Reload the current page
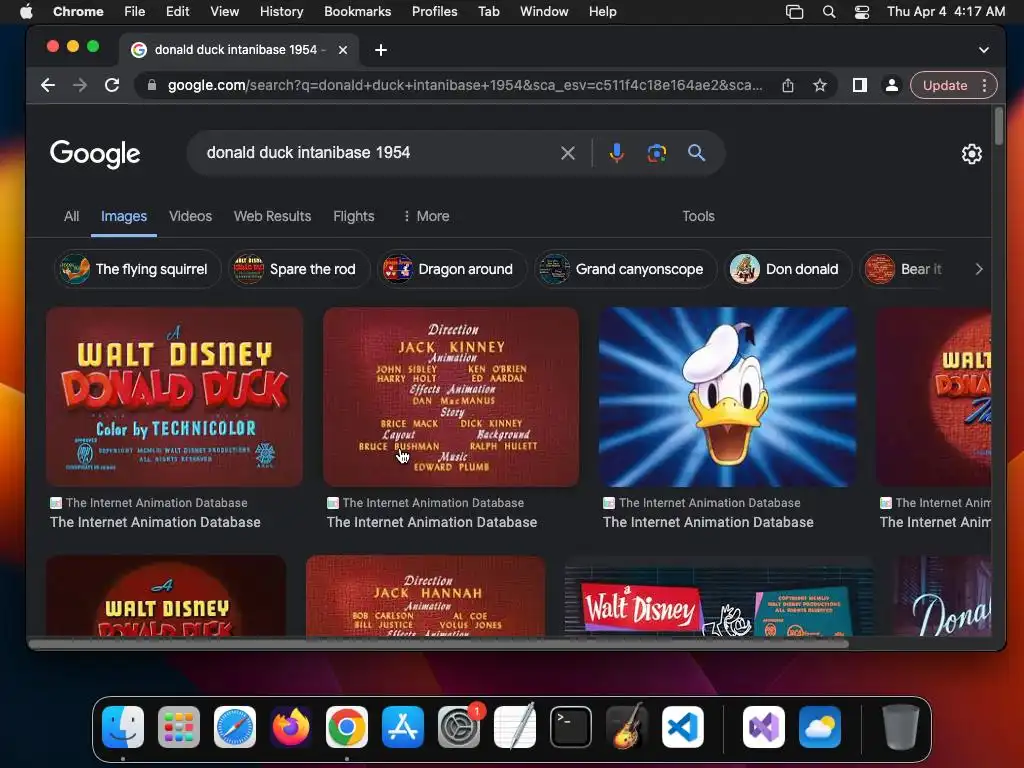 (112, 86)
